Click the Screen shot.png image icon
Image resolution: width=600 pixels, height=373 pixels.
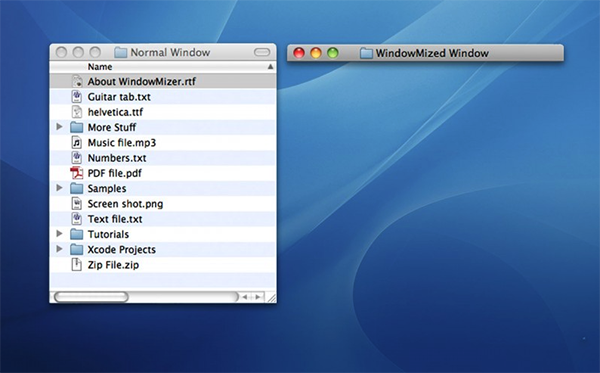(x=77, y=204)
